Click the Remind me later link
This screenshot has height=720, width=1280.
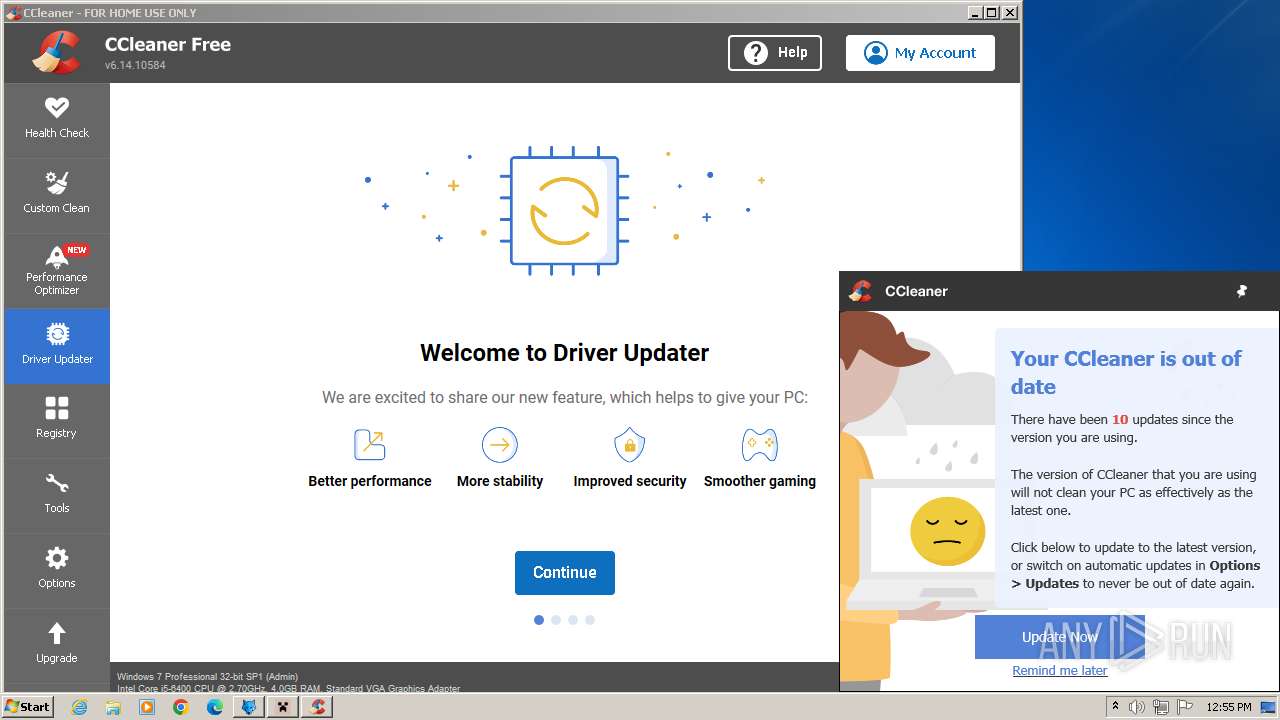tap(1060, 671)
